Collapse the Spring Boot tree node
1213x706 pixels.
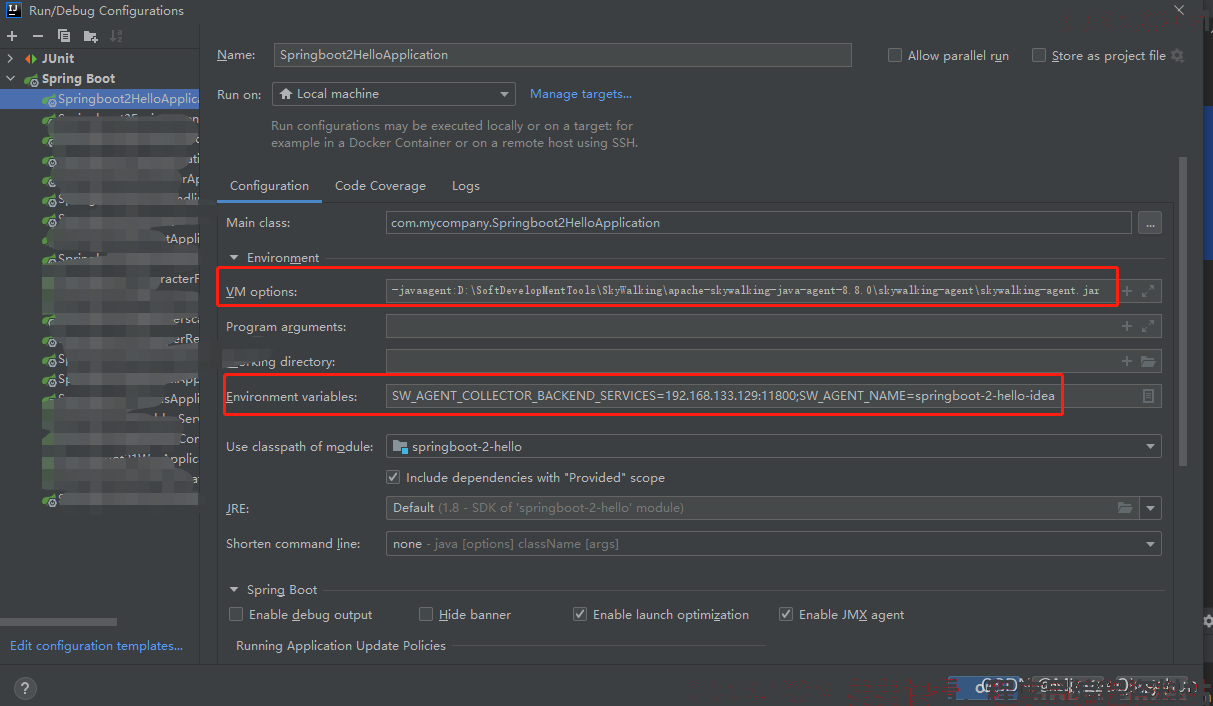pos(11,79)
